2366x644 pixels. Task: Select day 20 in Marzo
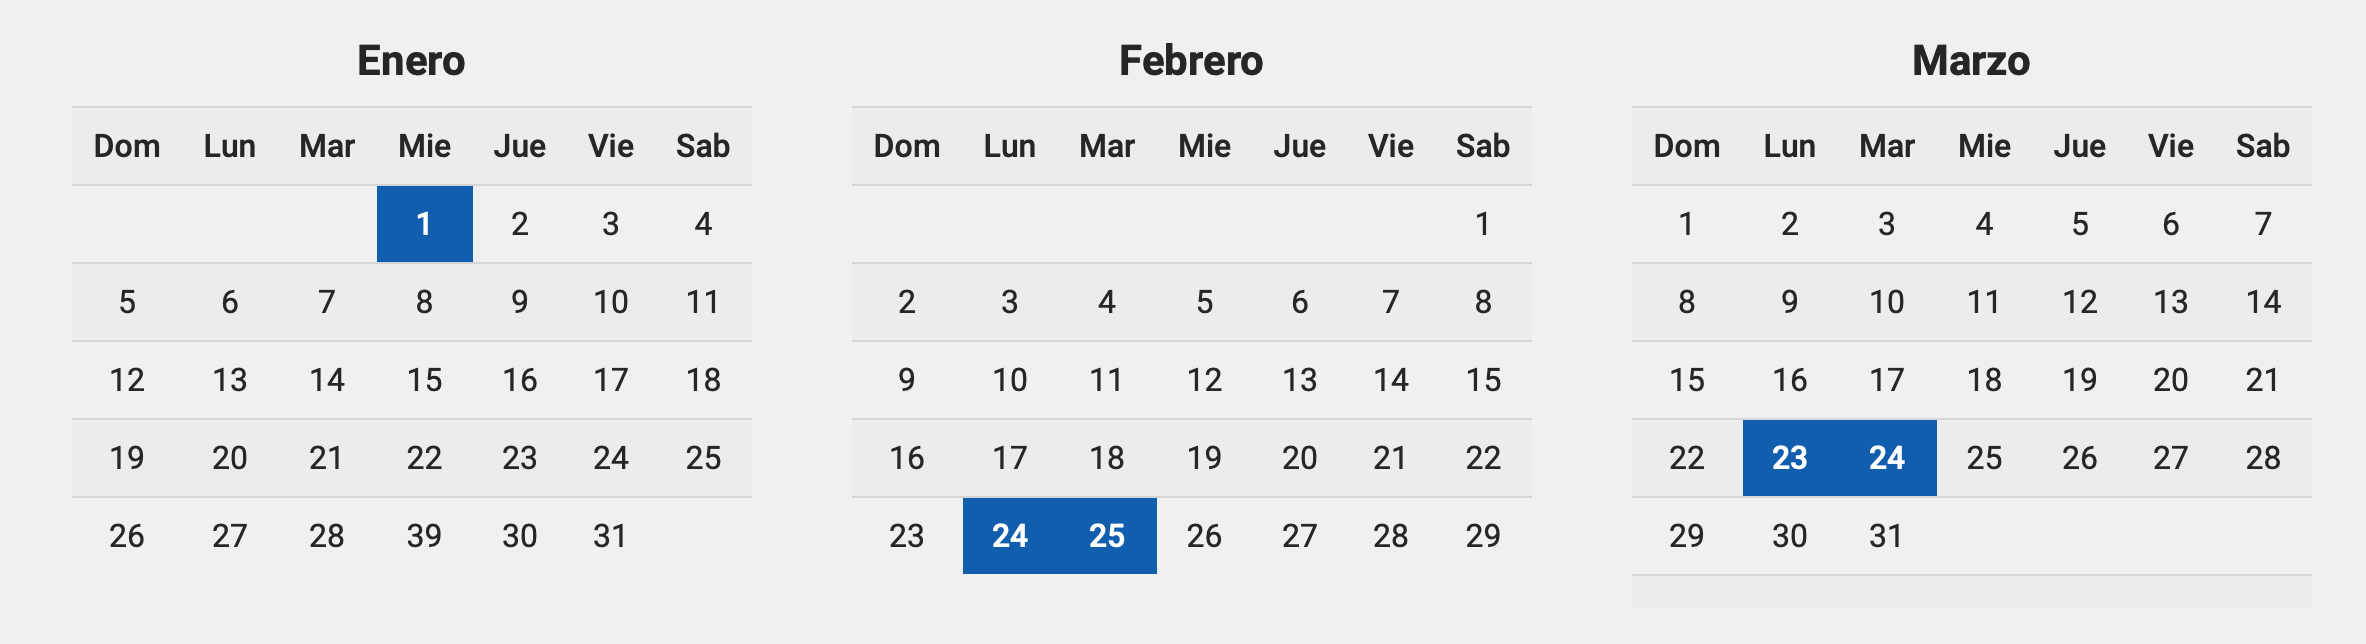[2171, 380]
